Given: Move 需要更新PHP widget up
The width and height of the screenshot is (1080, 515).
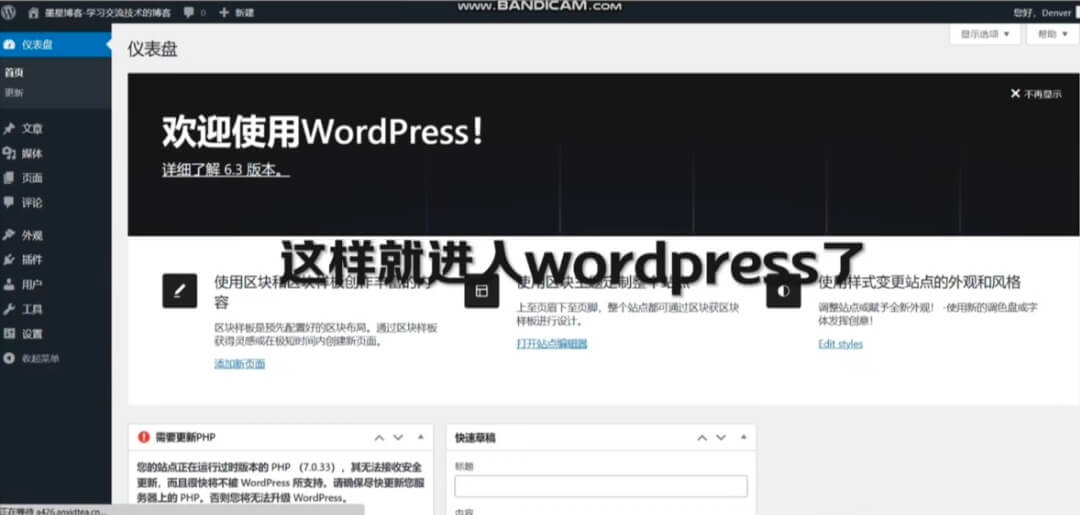Looking at the screenshot, I should tap(379, 438).
